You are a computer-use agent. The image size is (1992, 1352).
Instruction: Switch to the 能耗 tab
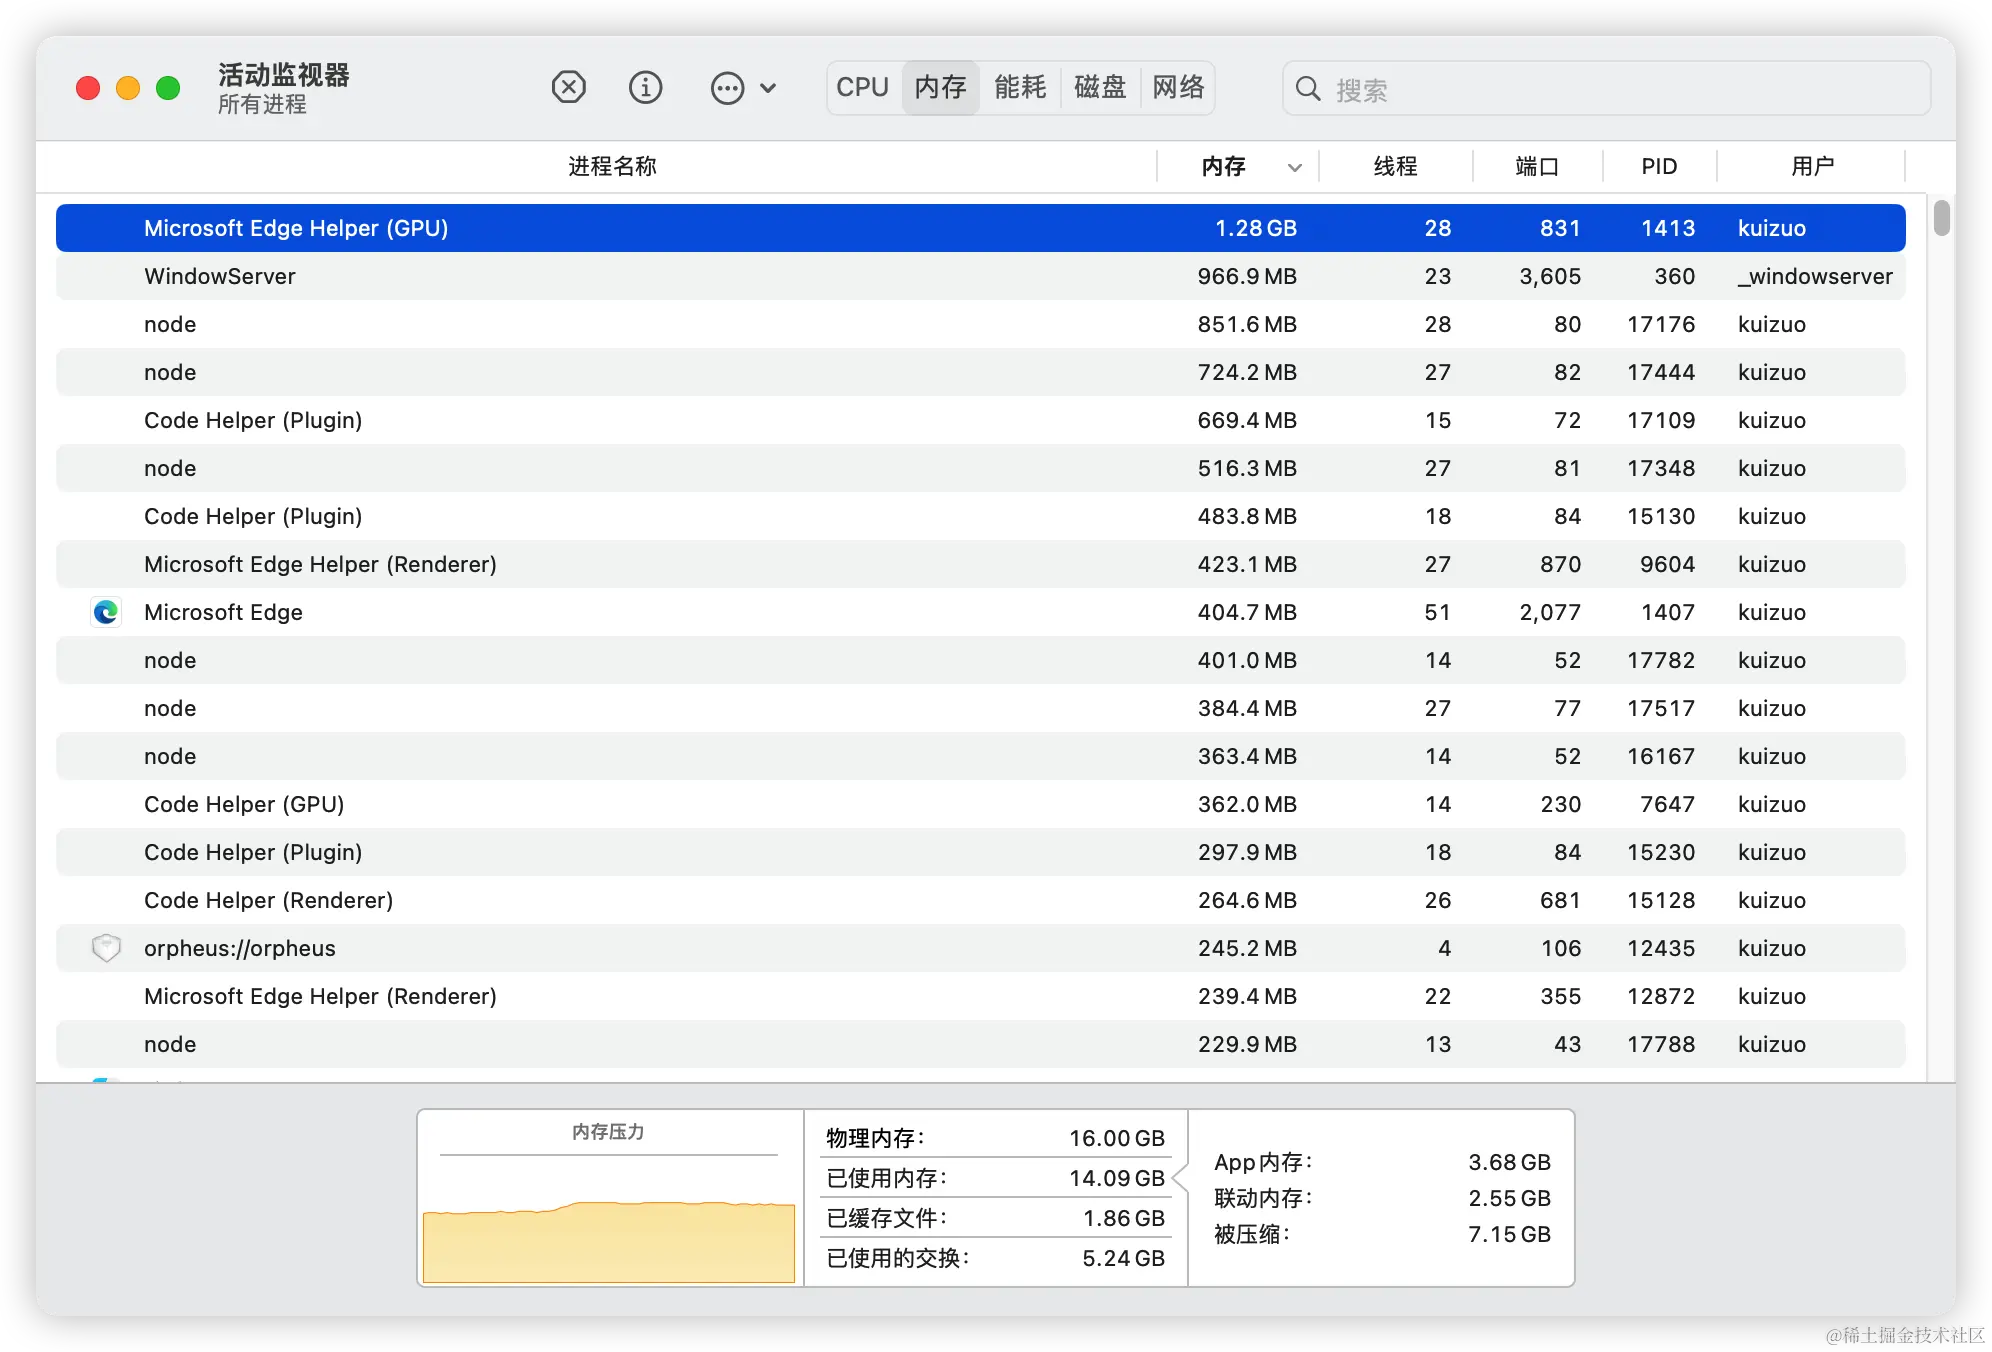pyautogui.click(x=1020, y=88)
